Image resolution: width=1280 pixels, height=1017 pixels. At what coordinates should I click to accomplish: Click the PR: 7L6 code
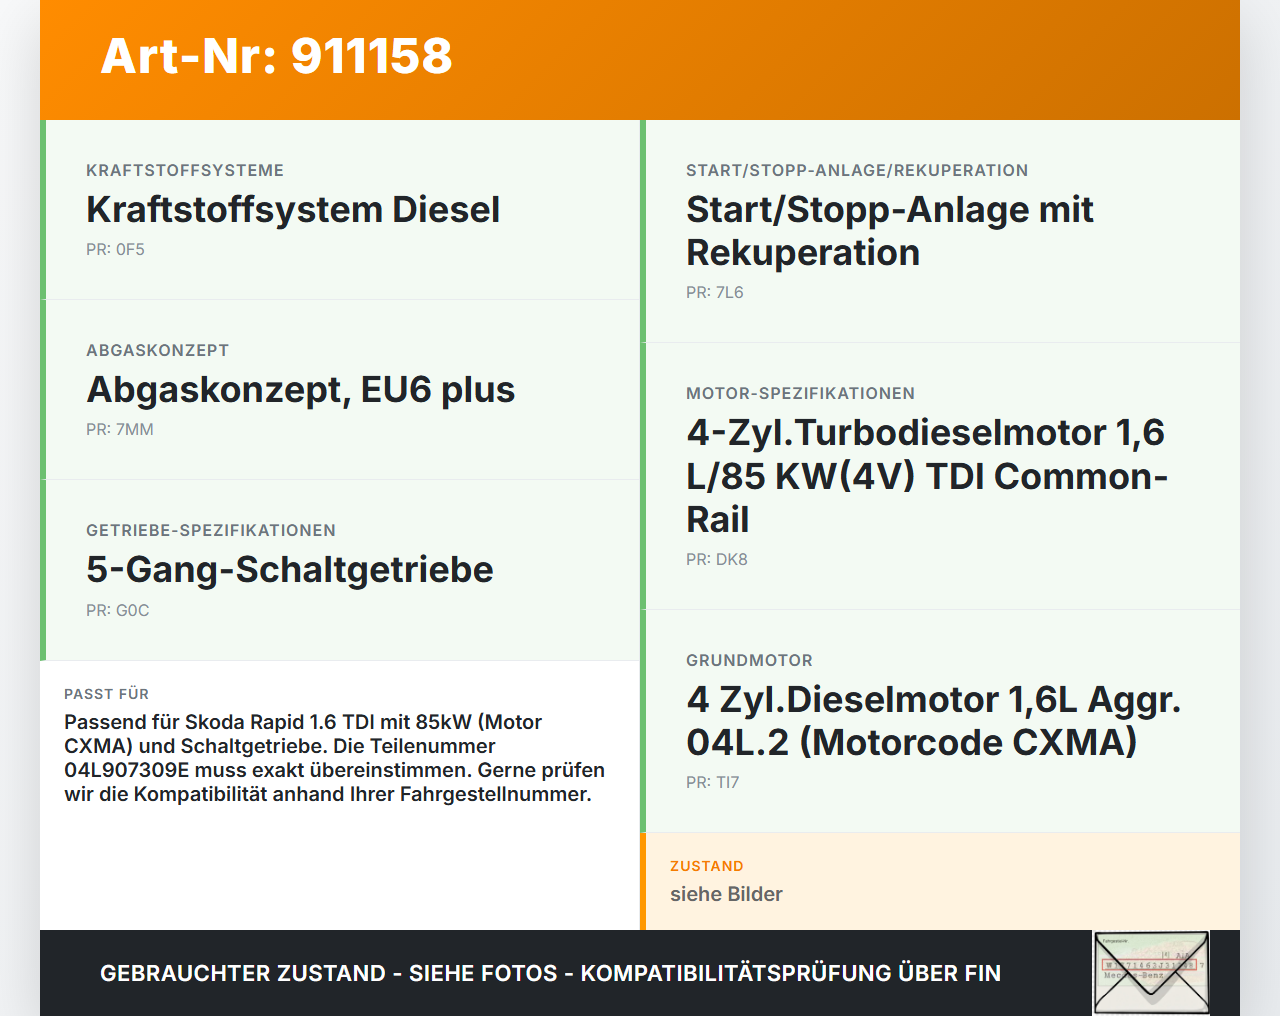[715, 292]
